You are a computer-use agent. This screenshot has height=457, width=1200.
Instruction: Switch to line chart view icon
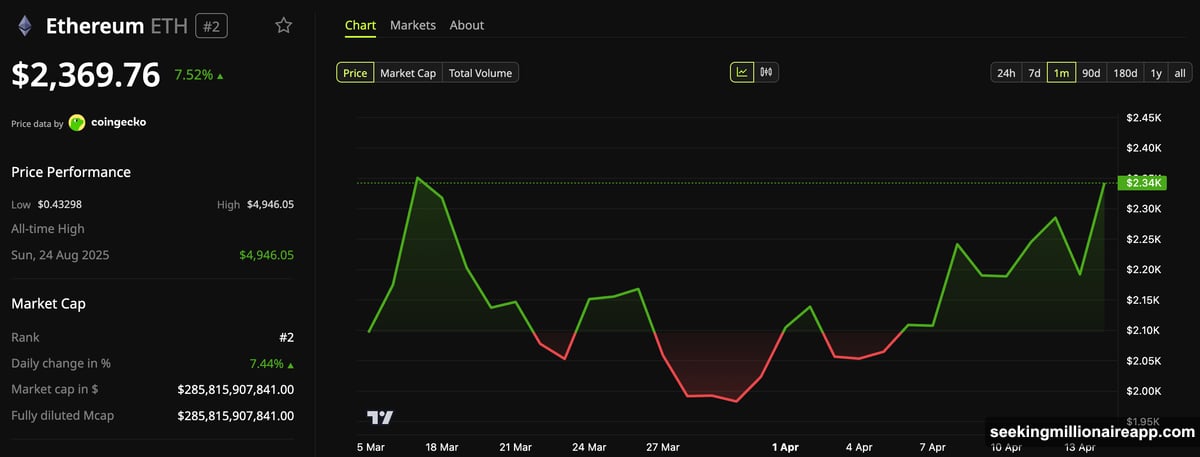742,72
